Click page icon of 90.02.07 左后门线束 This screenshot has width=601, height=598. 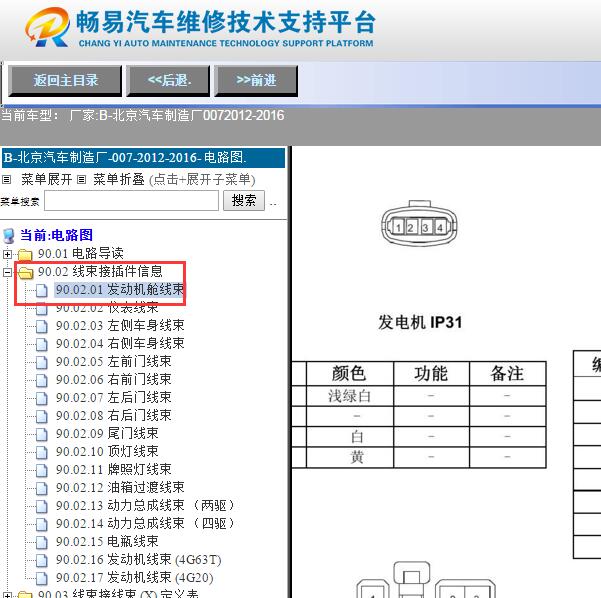42,399
